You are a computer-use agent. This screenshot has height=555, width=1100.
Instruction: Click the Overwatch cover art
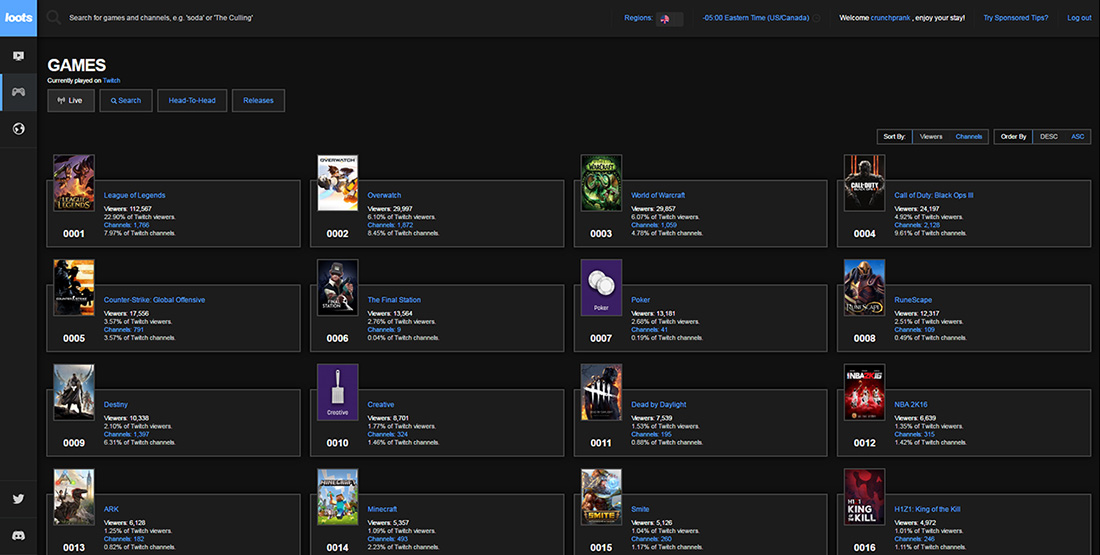337,183
